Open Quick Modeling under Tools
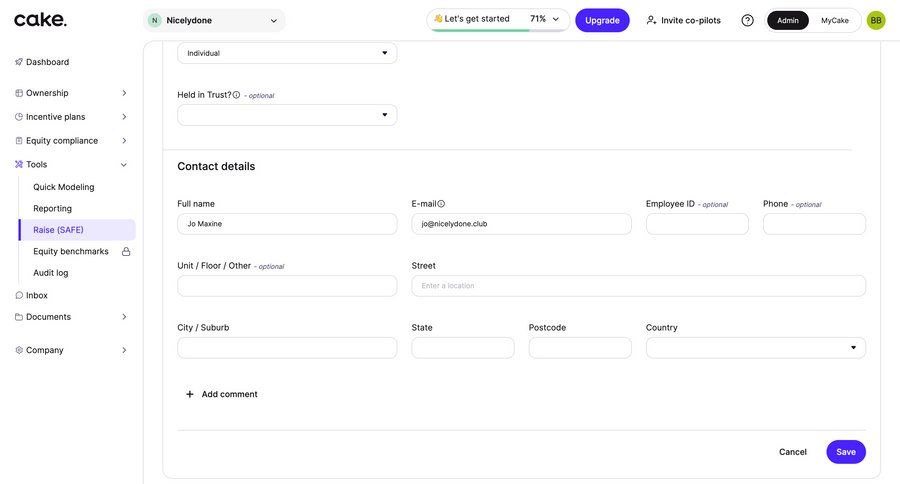900x484 pixels. (x=64, y=187)
